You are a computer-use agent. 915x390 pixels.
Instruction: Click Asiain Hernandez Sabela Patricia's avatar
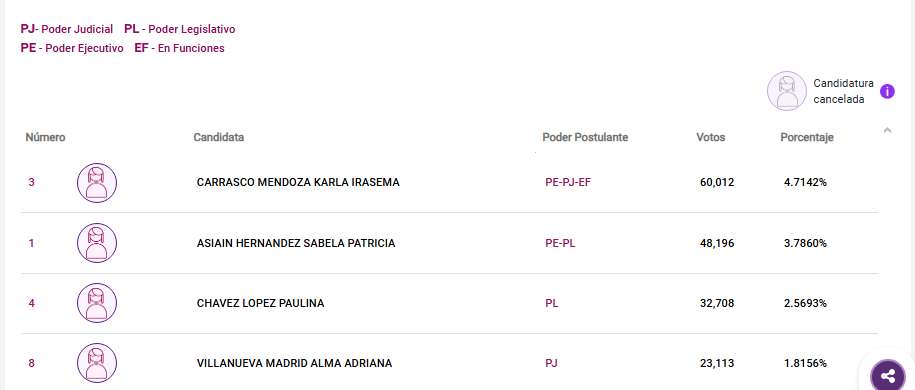click(x=97, y=243)
